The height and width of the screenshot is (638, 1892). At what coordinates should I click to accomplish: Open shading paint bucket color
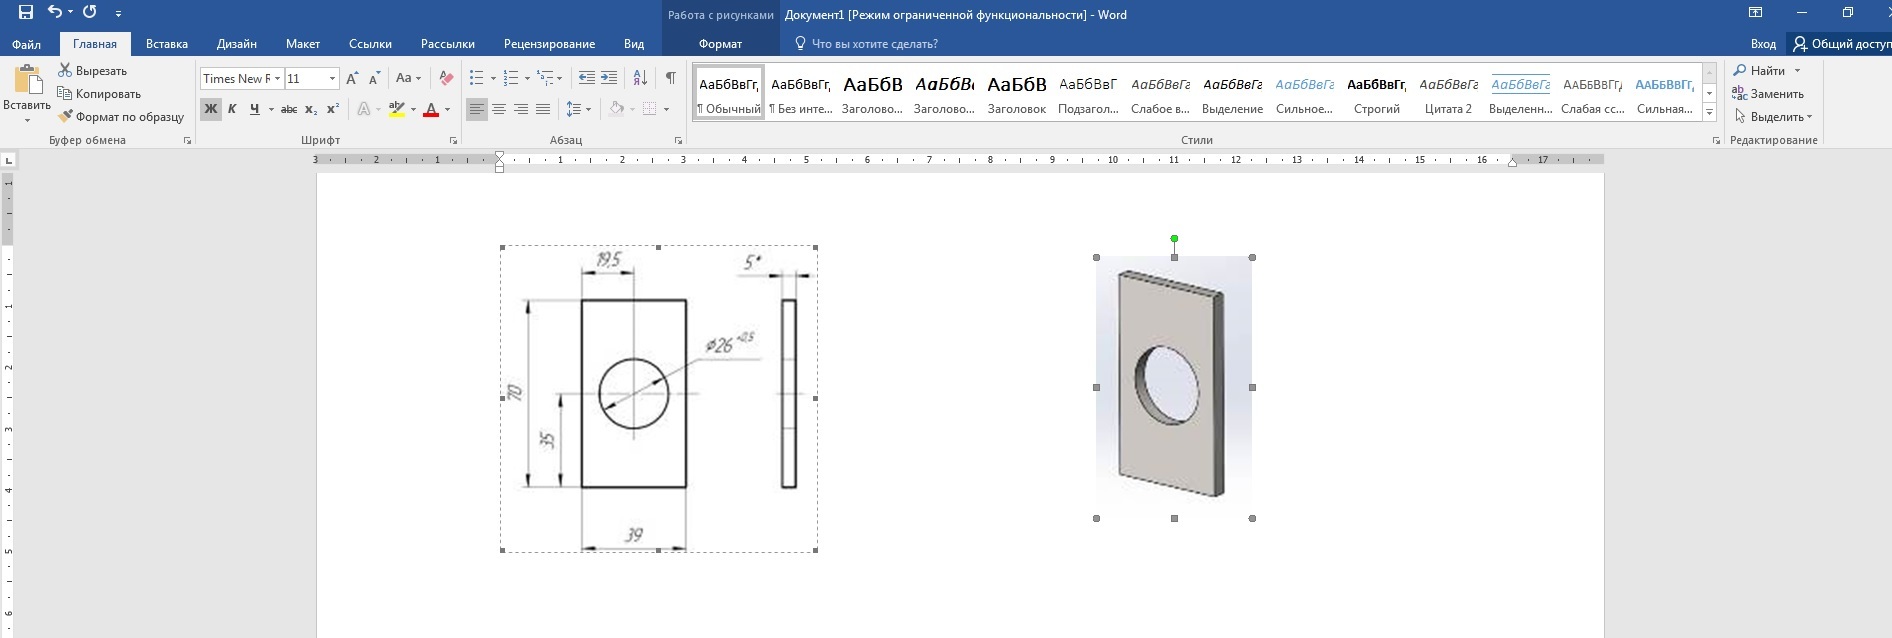pos(616,109)
